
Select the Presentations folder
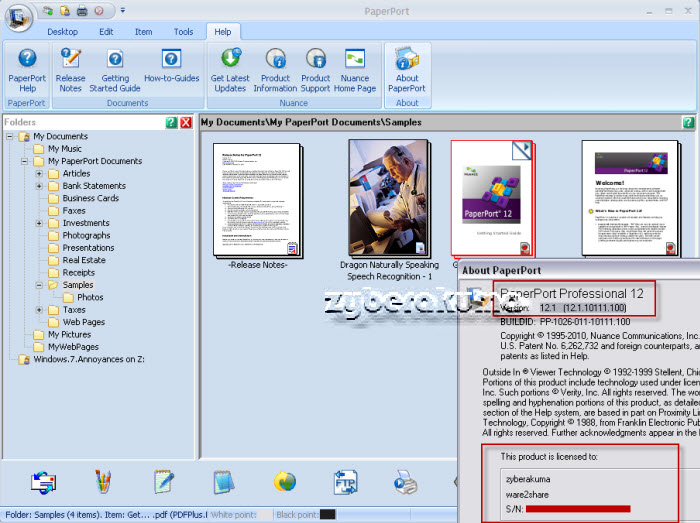coord(88,248)
